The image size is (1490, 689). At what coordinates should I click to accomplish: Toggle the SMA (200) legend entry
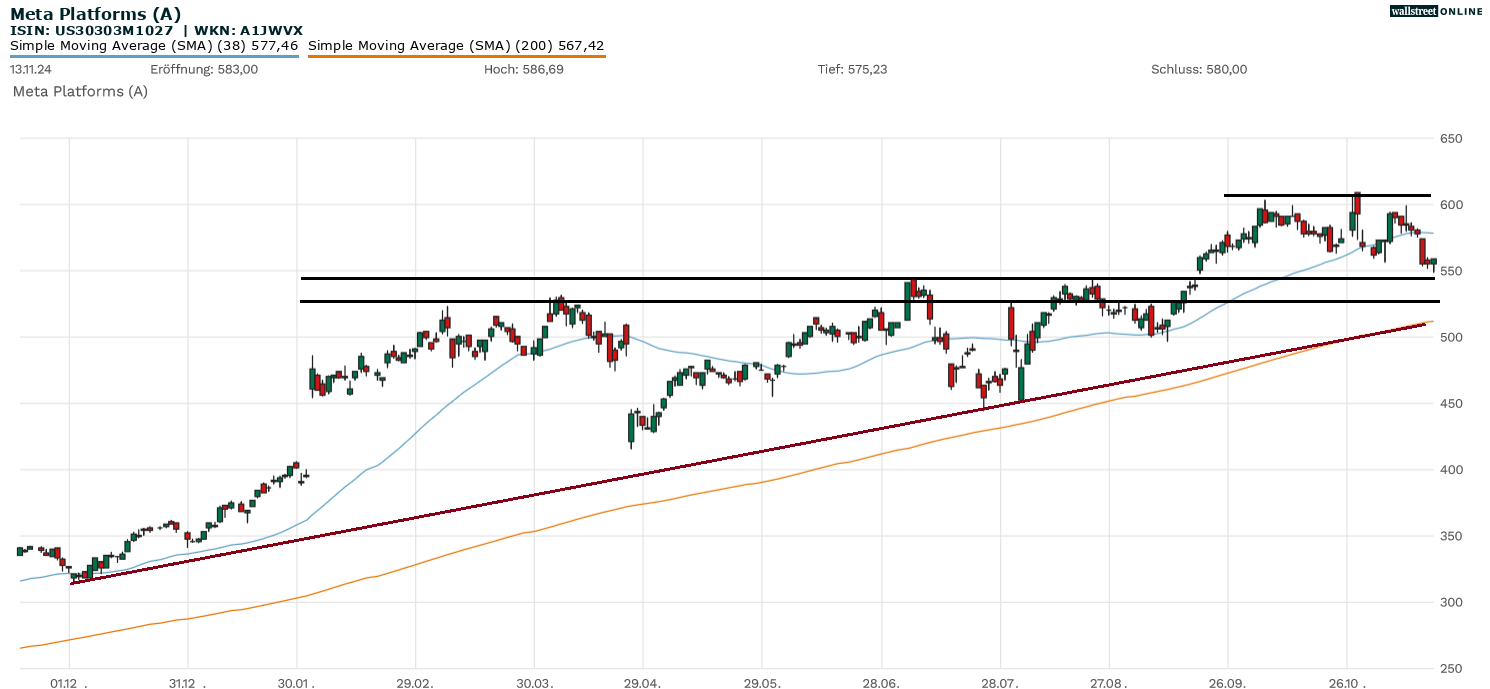pos(456,46)
